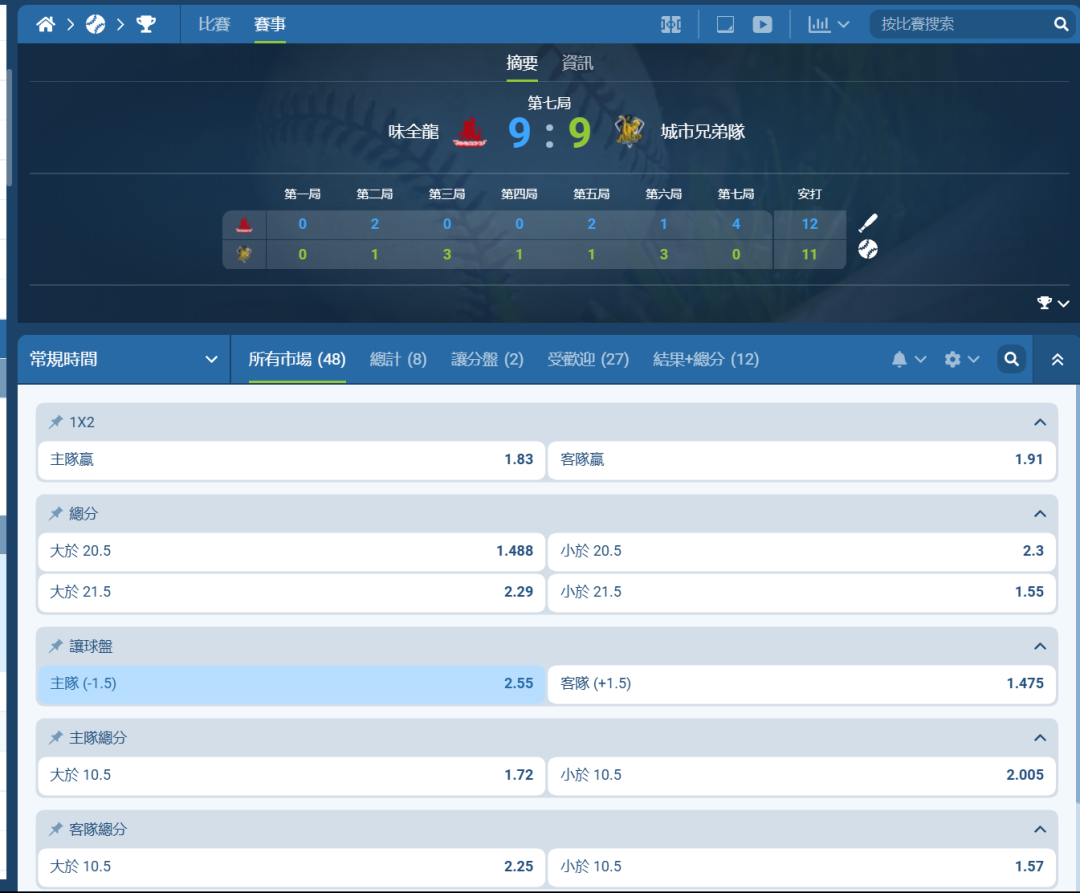This screenshot has height=893, width=1080.
Task: Select 客隊總分 小於 10.5 at 1.57
Action: (x=802, y=867)
